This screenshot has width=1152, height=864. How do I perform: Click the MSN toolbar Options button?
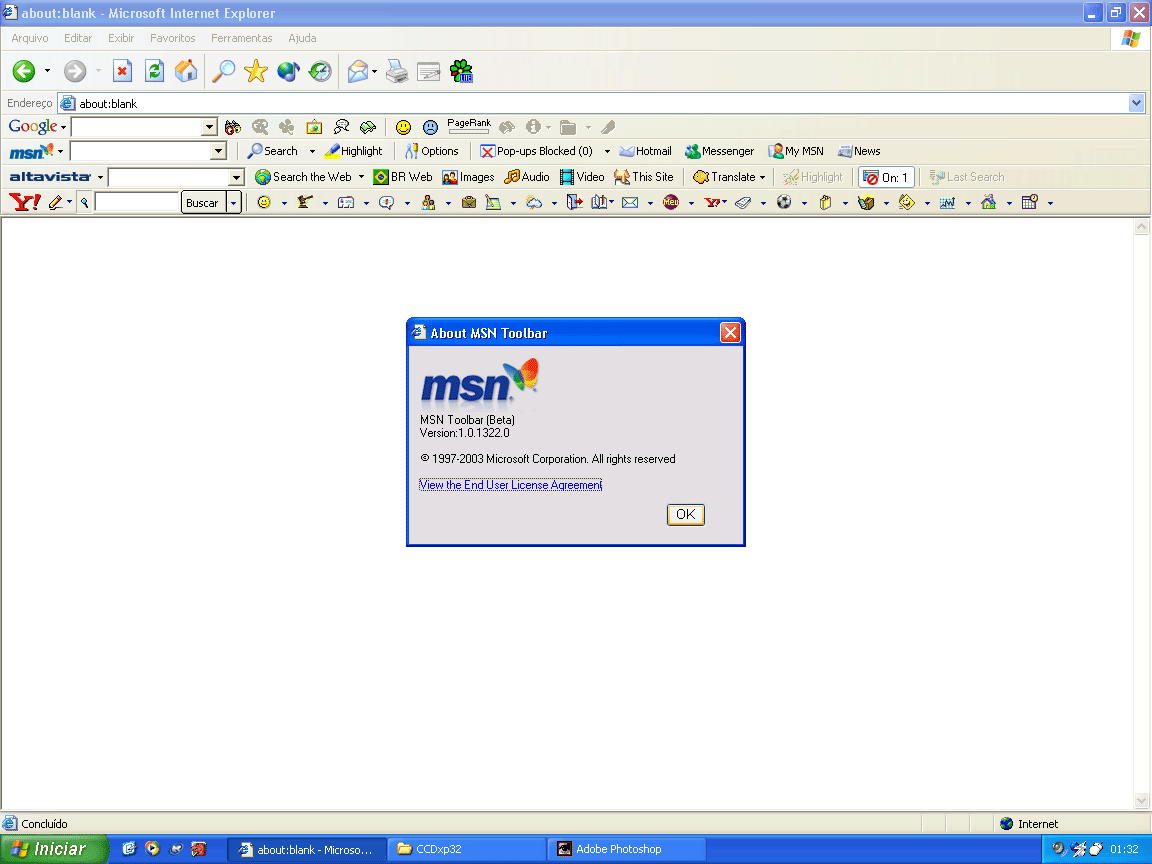point(432,151)
